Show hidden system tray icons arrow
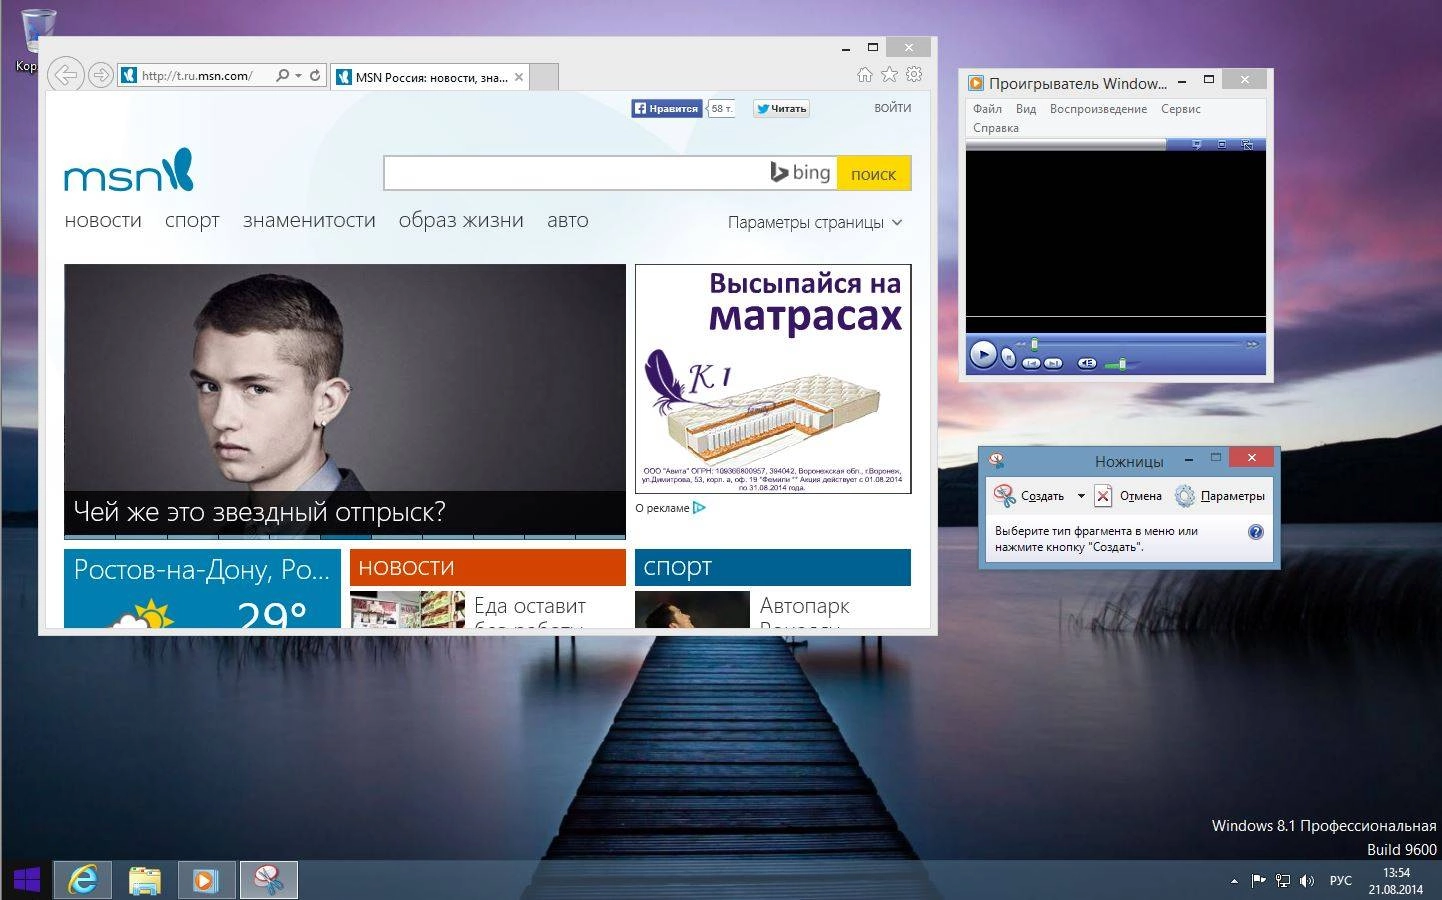The height and width of the screenshot is (900, 1442). coord(1234,881)
